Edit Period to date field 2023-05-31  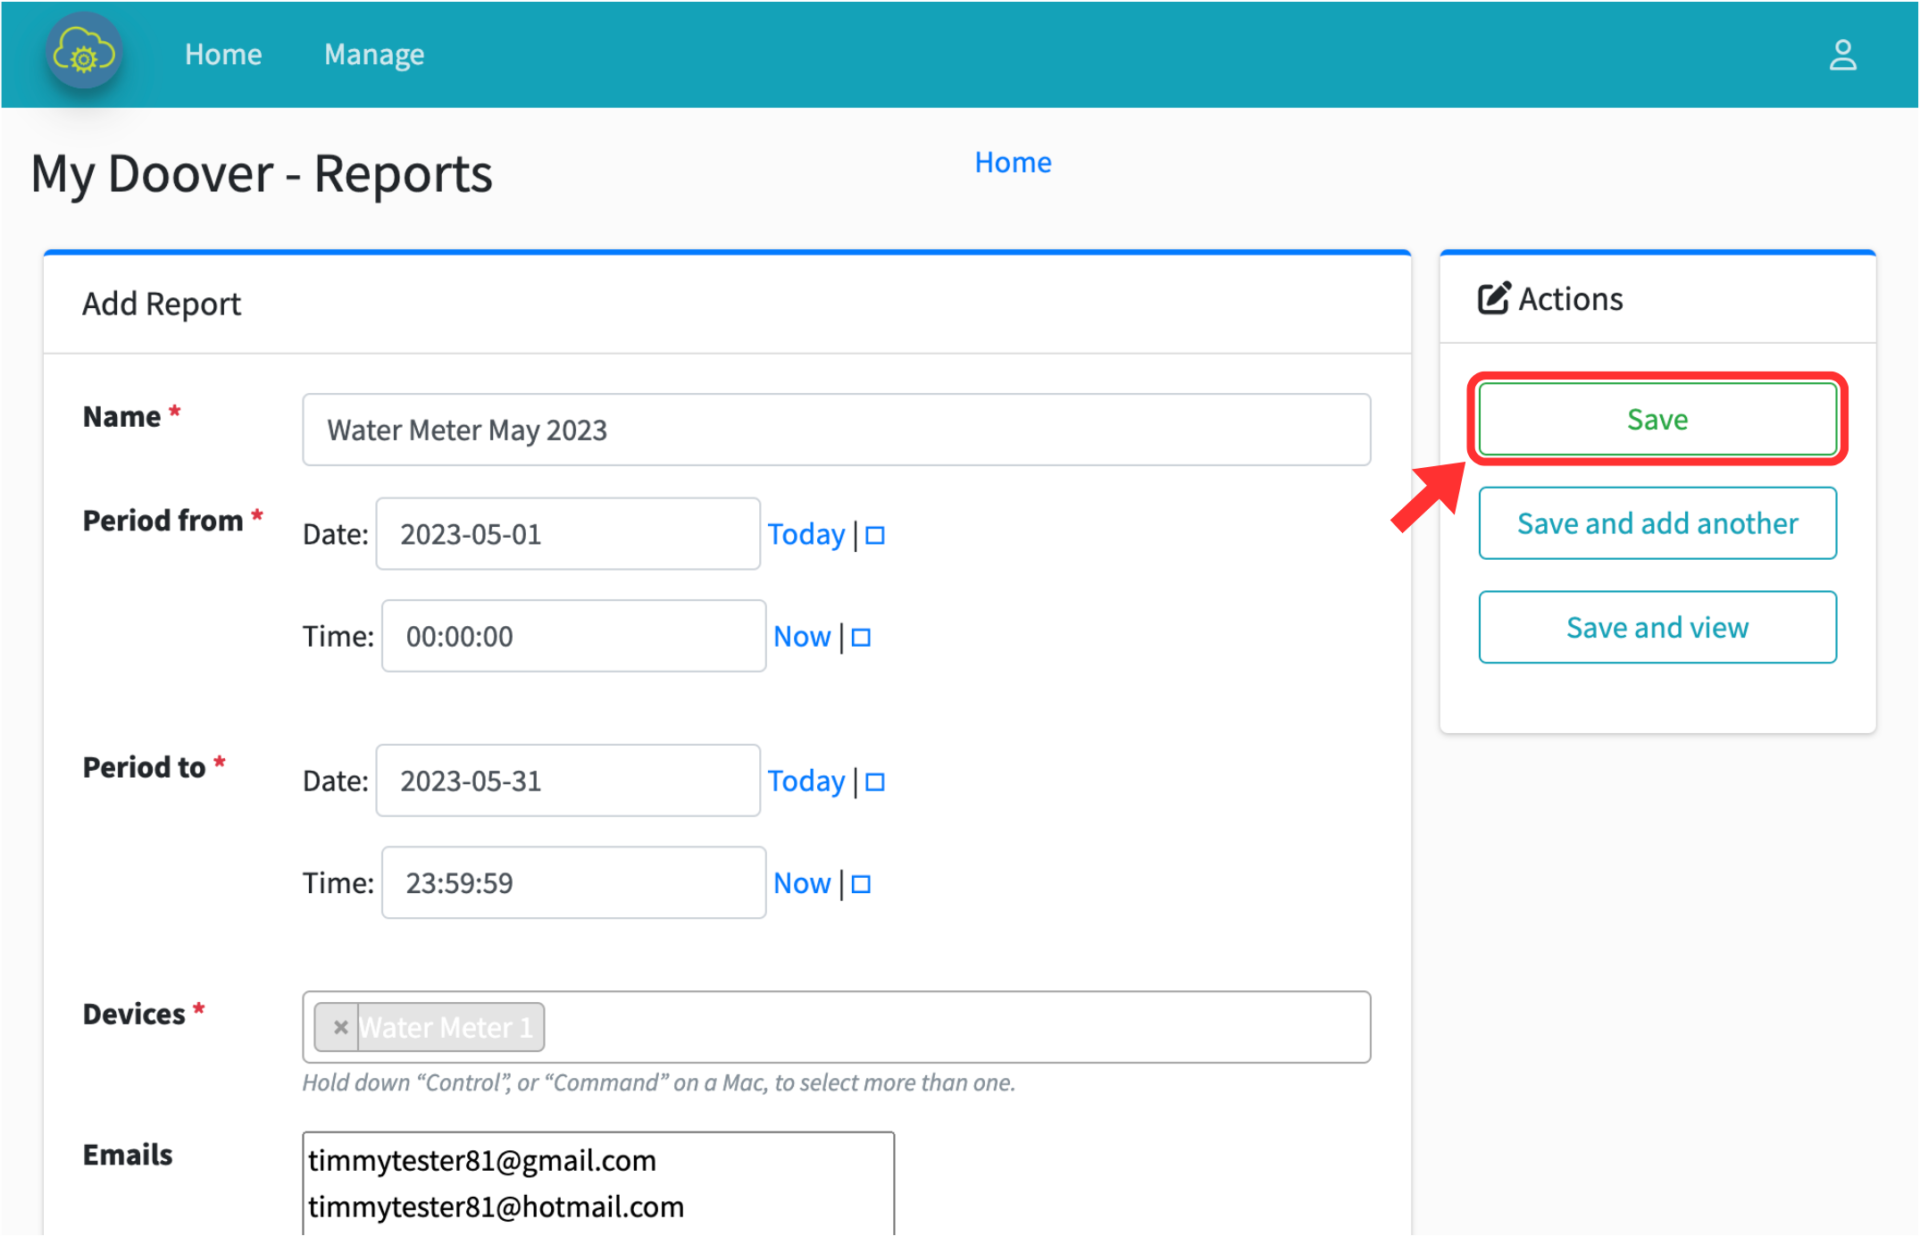pyautogui.click(x=568, y=781)
